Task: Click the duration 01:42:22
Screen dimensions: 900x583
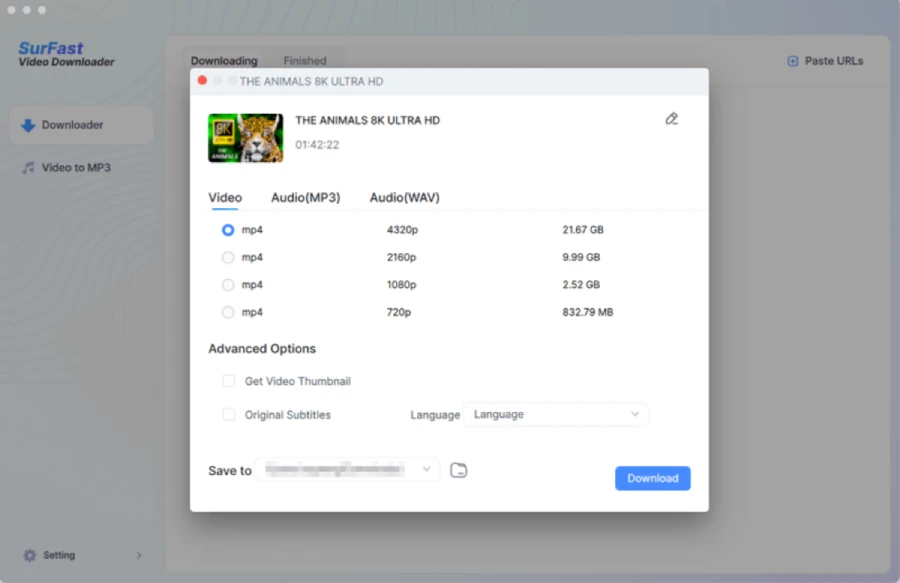Action: [x=317, y=145]
